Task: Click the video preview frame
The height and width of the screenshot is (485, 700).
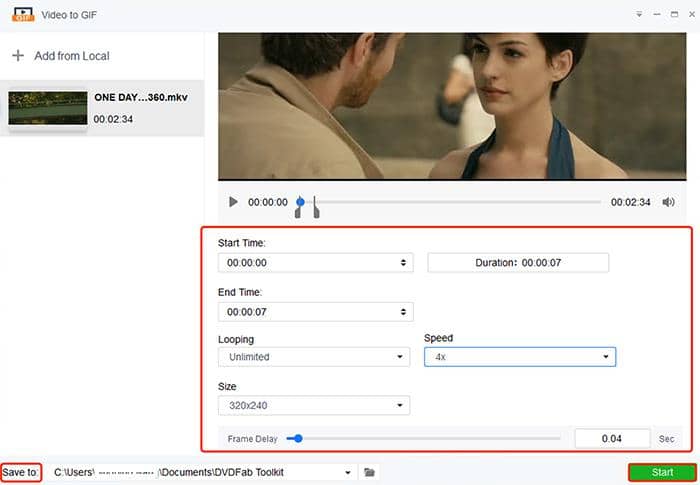Action: coord(452,106)
